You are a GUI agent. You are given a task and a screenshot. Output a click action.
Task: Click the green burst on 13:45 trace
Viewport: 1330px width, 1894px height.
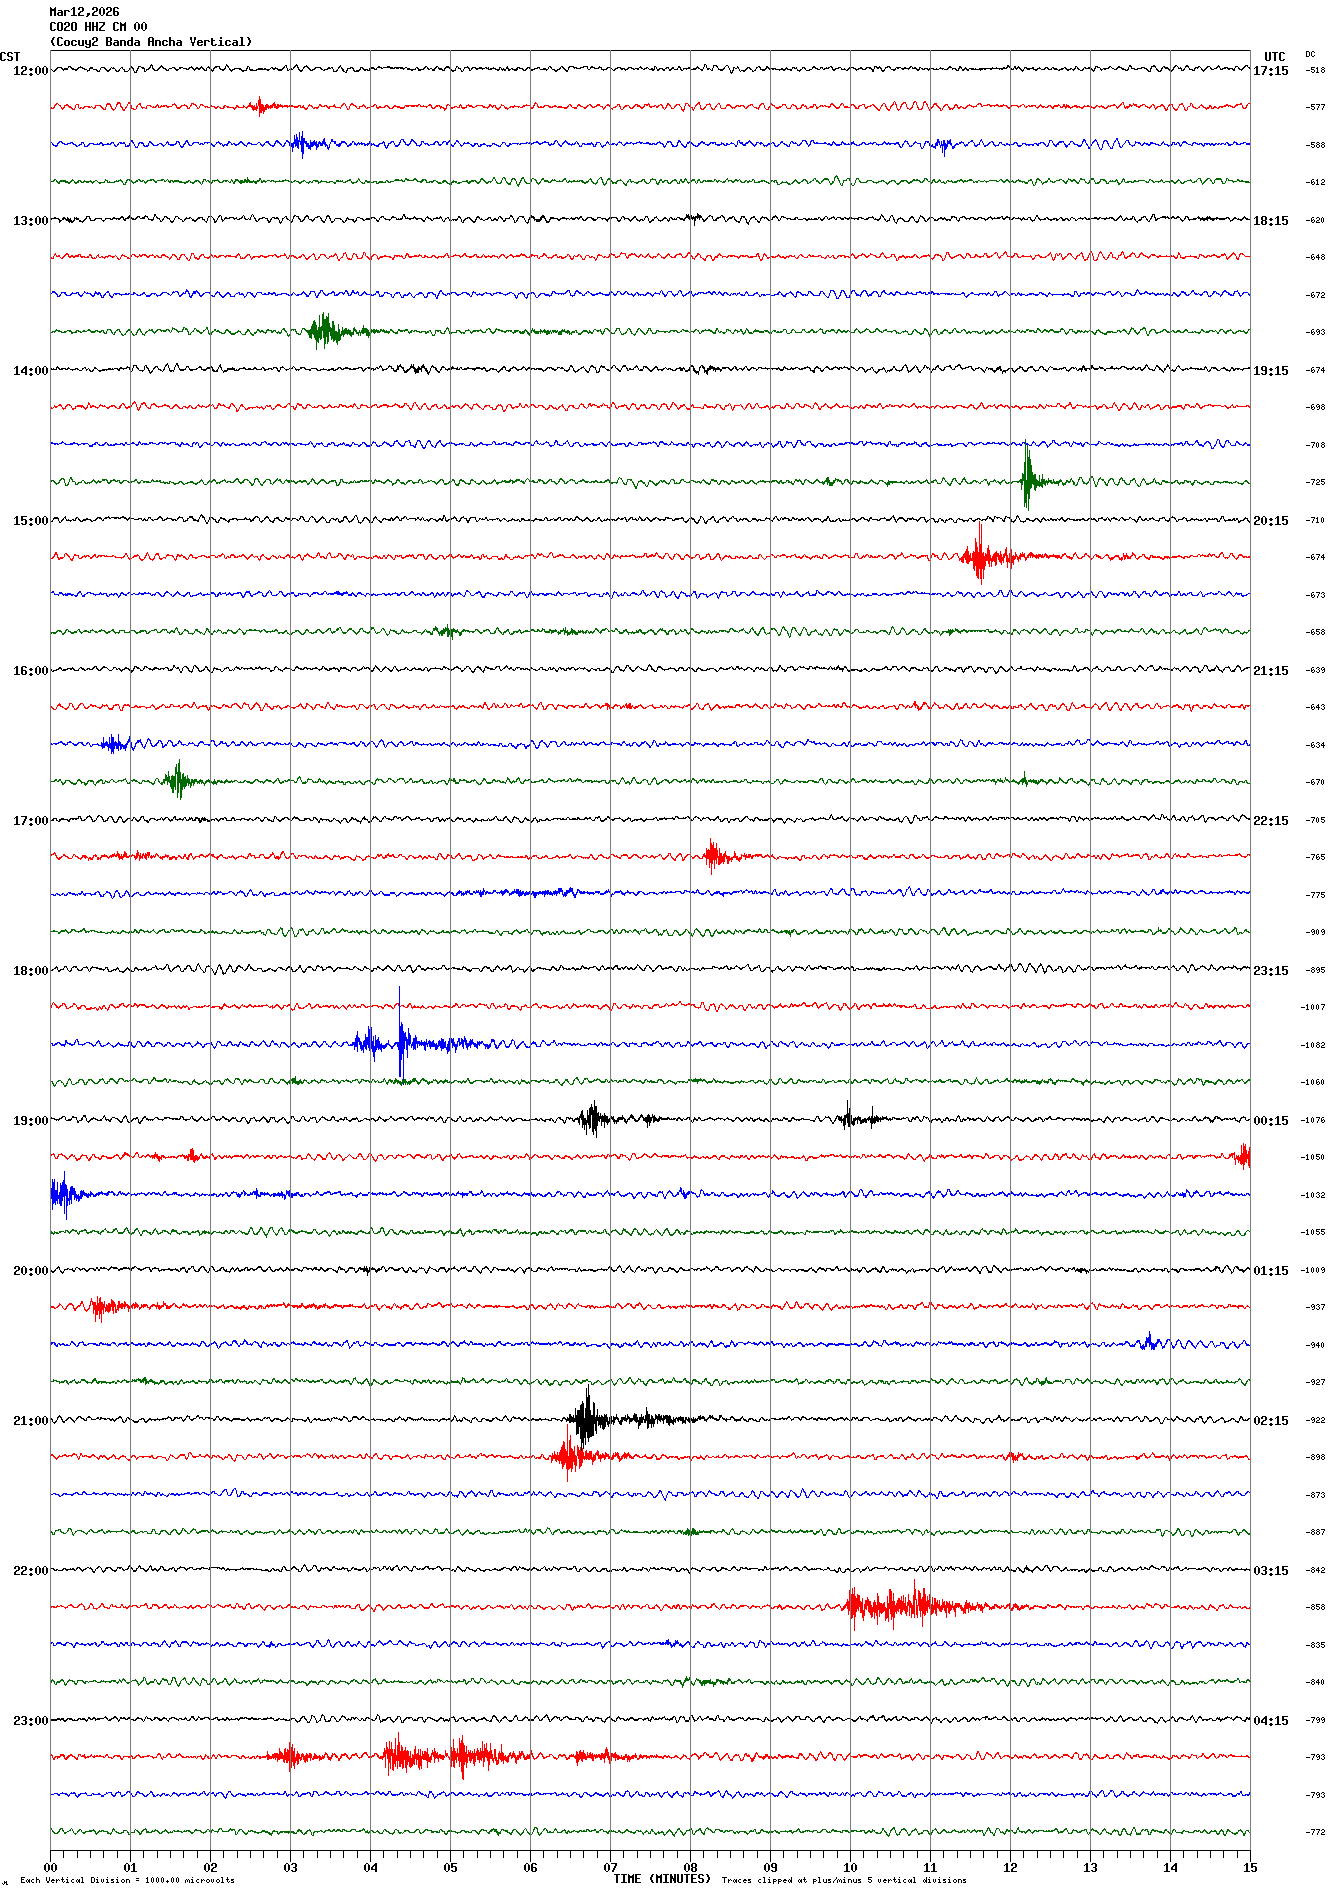point(324,331)
